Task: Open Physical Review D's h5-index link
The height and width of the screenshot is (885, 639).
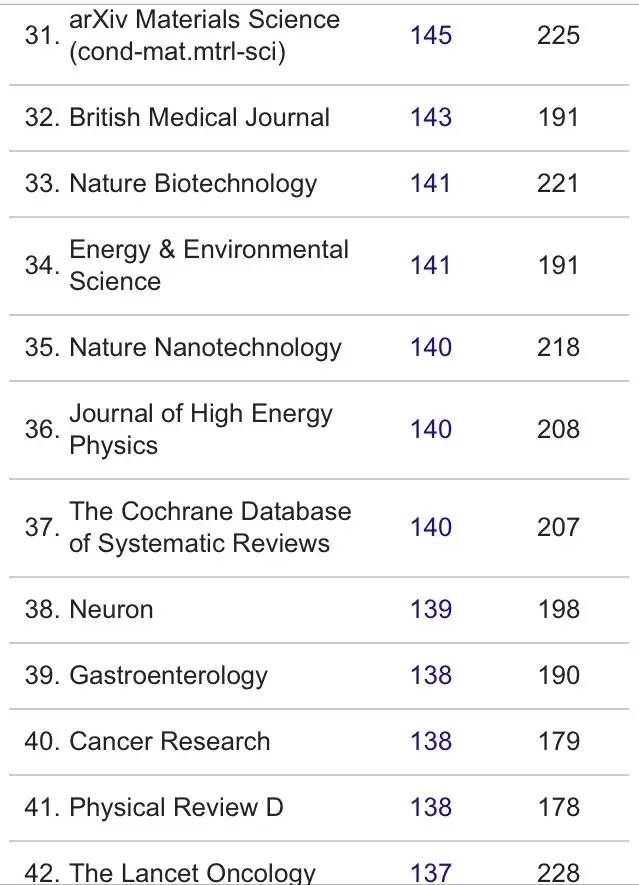Action: 431,808
